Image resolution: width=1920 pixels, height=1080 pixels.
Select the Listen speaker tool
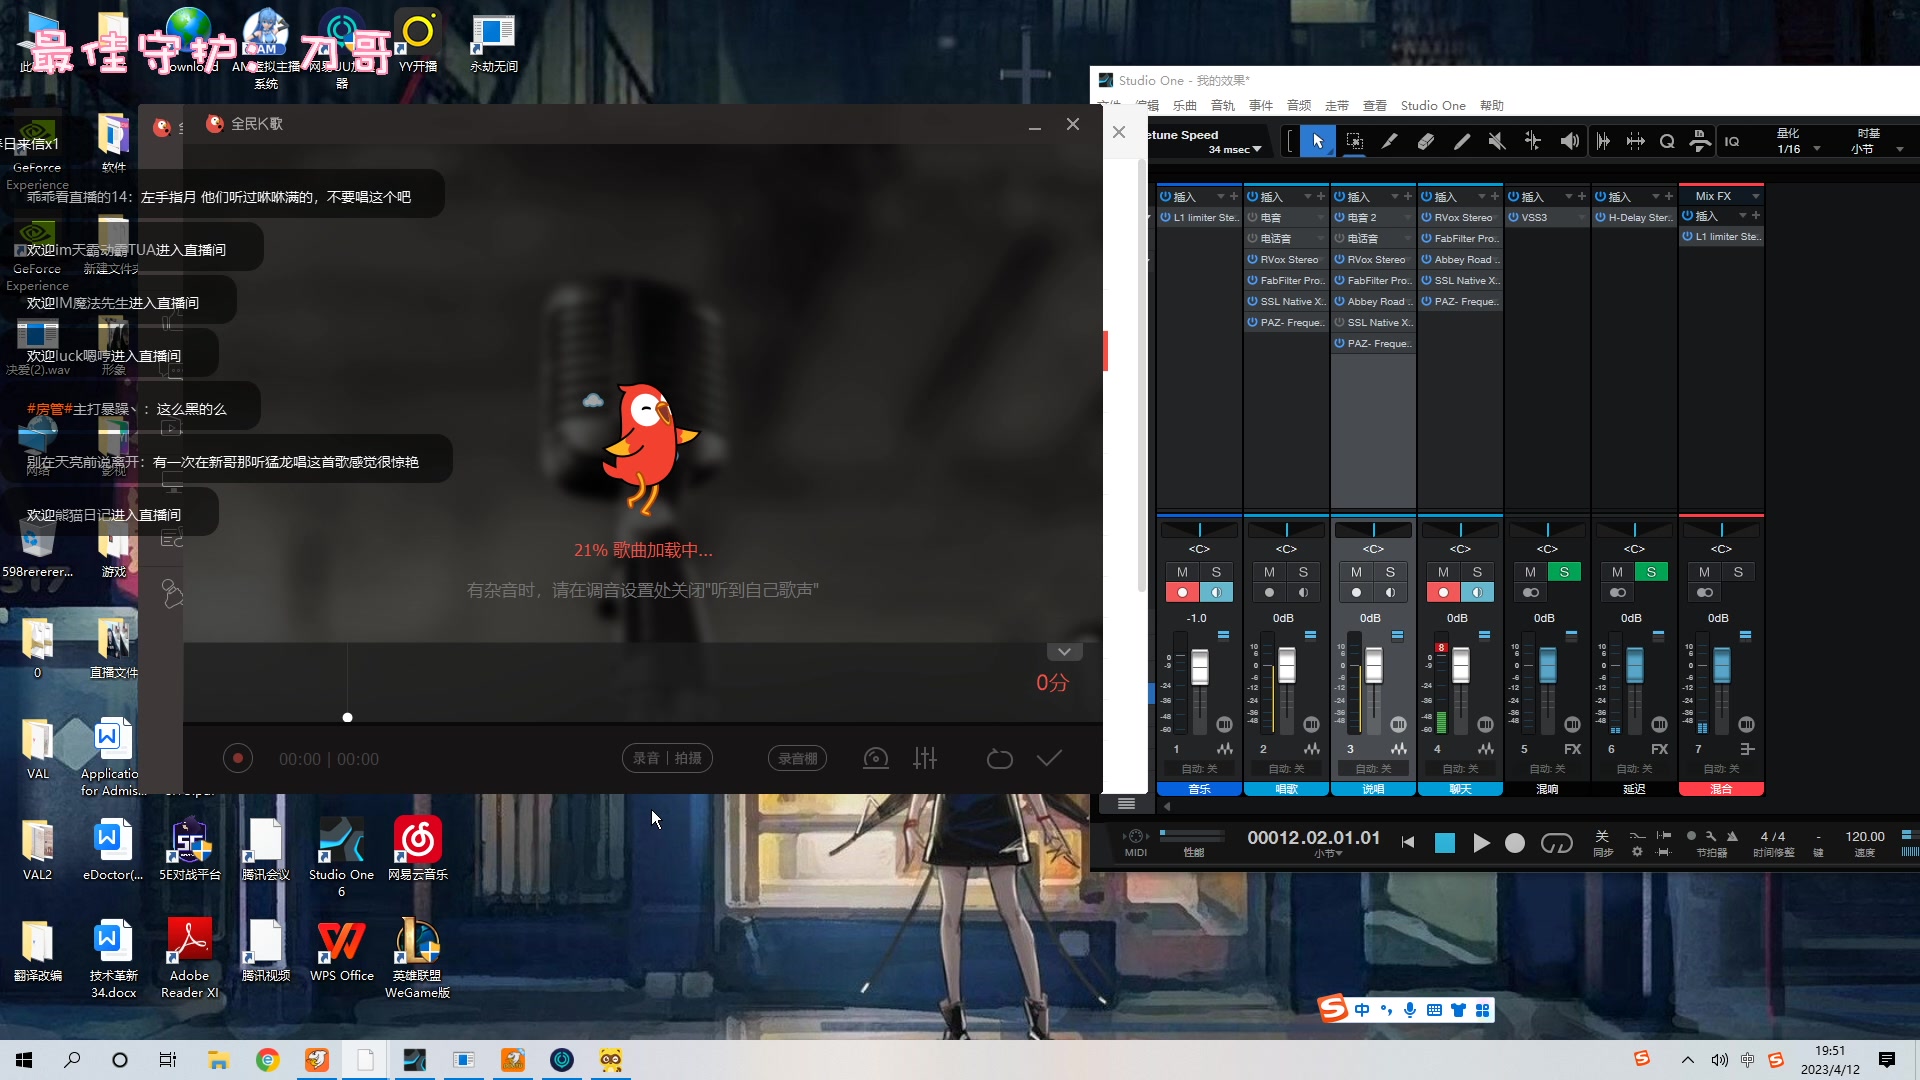[1569, 142]
